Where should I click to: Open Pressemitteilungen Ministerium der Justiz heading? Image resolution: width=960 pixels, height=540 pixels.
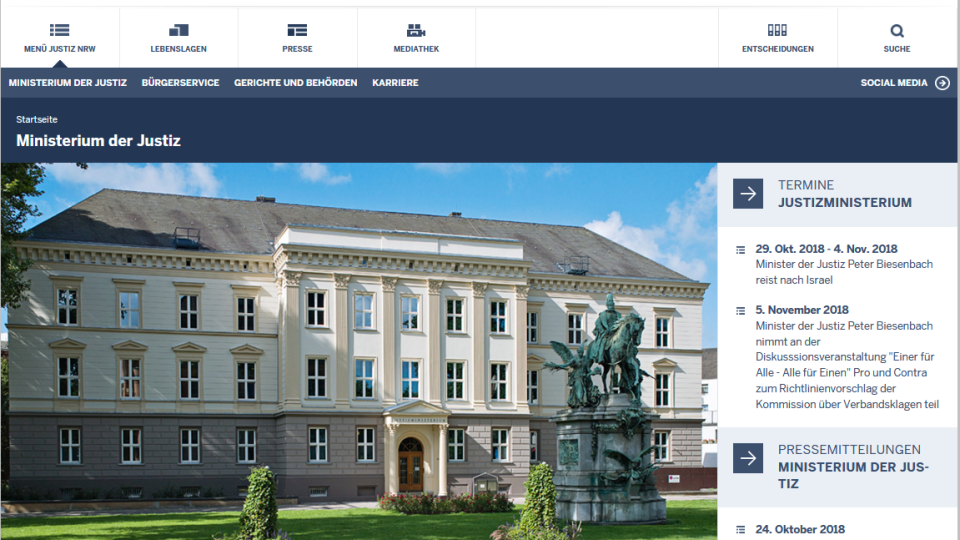pos(853,467)
